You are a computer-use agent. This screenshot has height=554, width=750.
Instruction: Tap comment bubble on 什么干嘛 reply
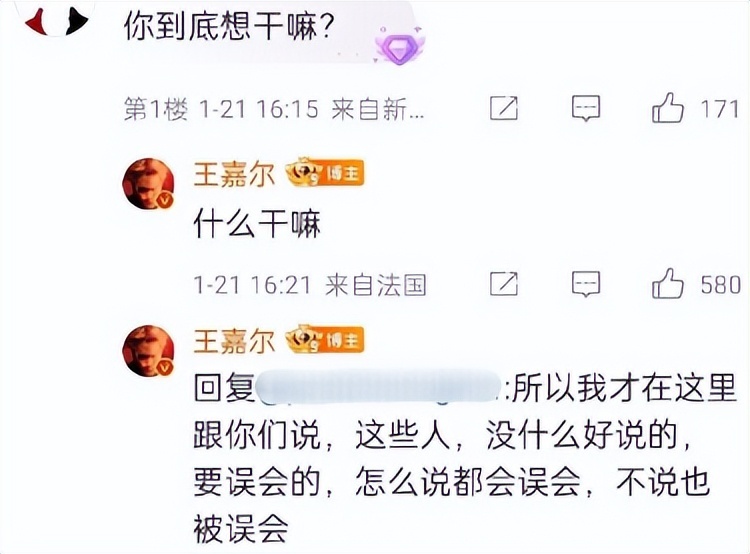click(x=586, y=284)
